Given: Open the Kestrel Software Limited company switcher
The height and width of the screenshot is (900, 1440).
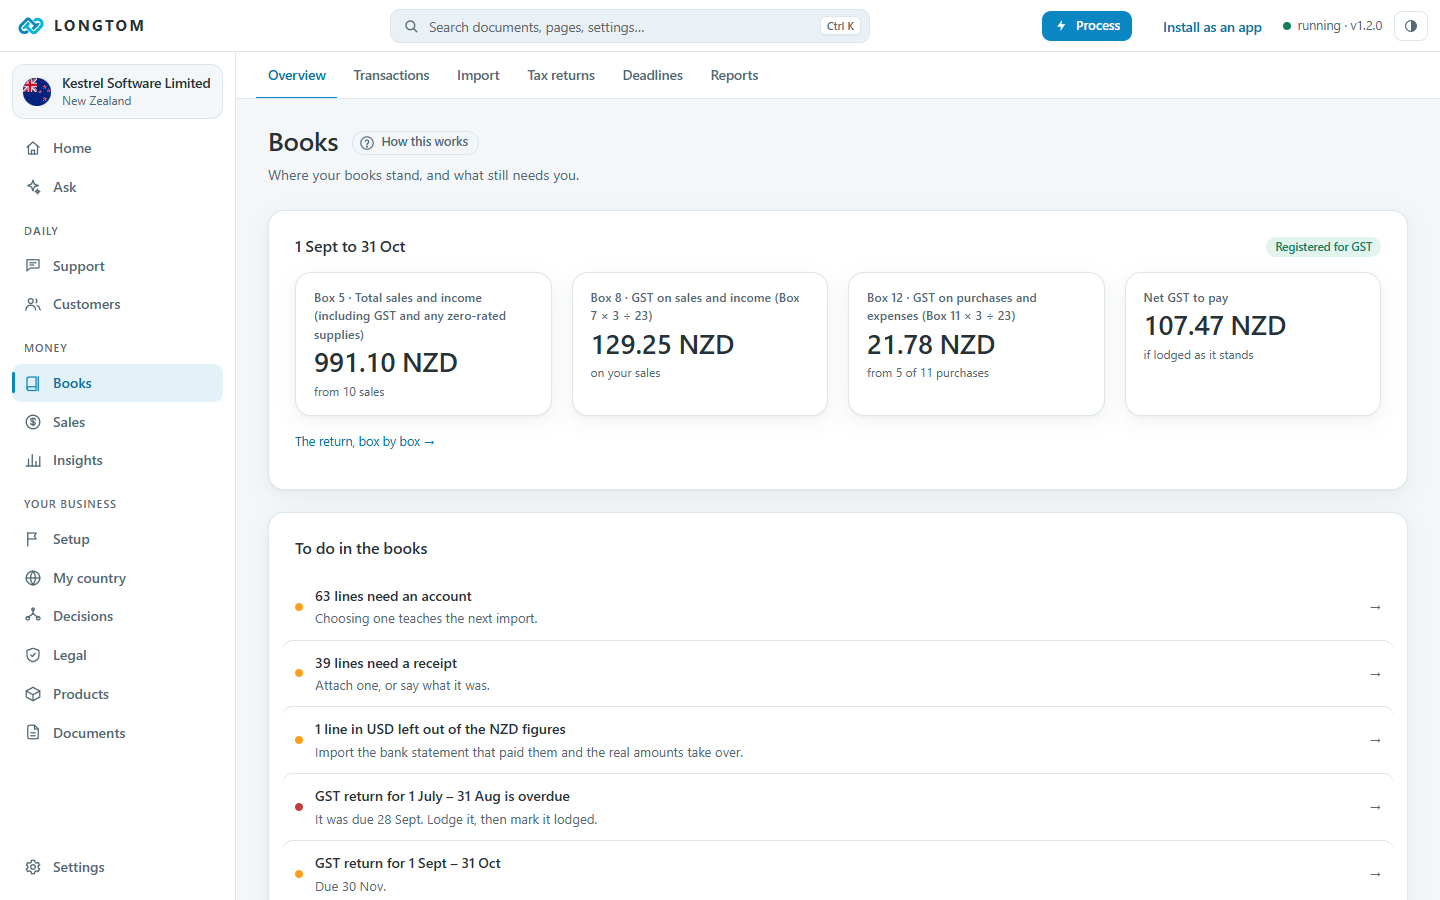Looking at the screenshot, I should point(117,92).
